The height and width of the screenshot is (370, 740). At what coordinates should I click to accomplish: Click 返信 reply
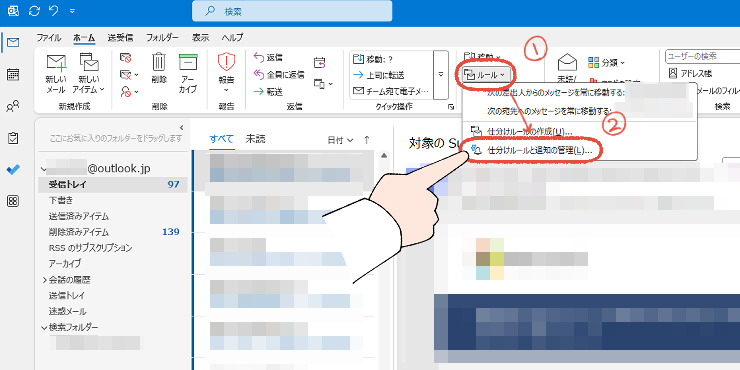(x=268, y=58)
